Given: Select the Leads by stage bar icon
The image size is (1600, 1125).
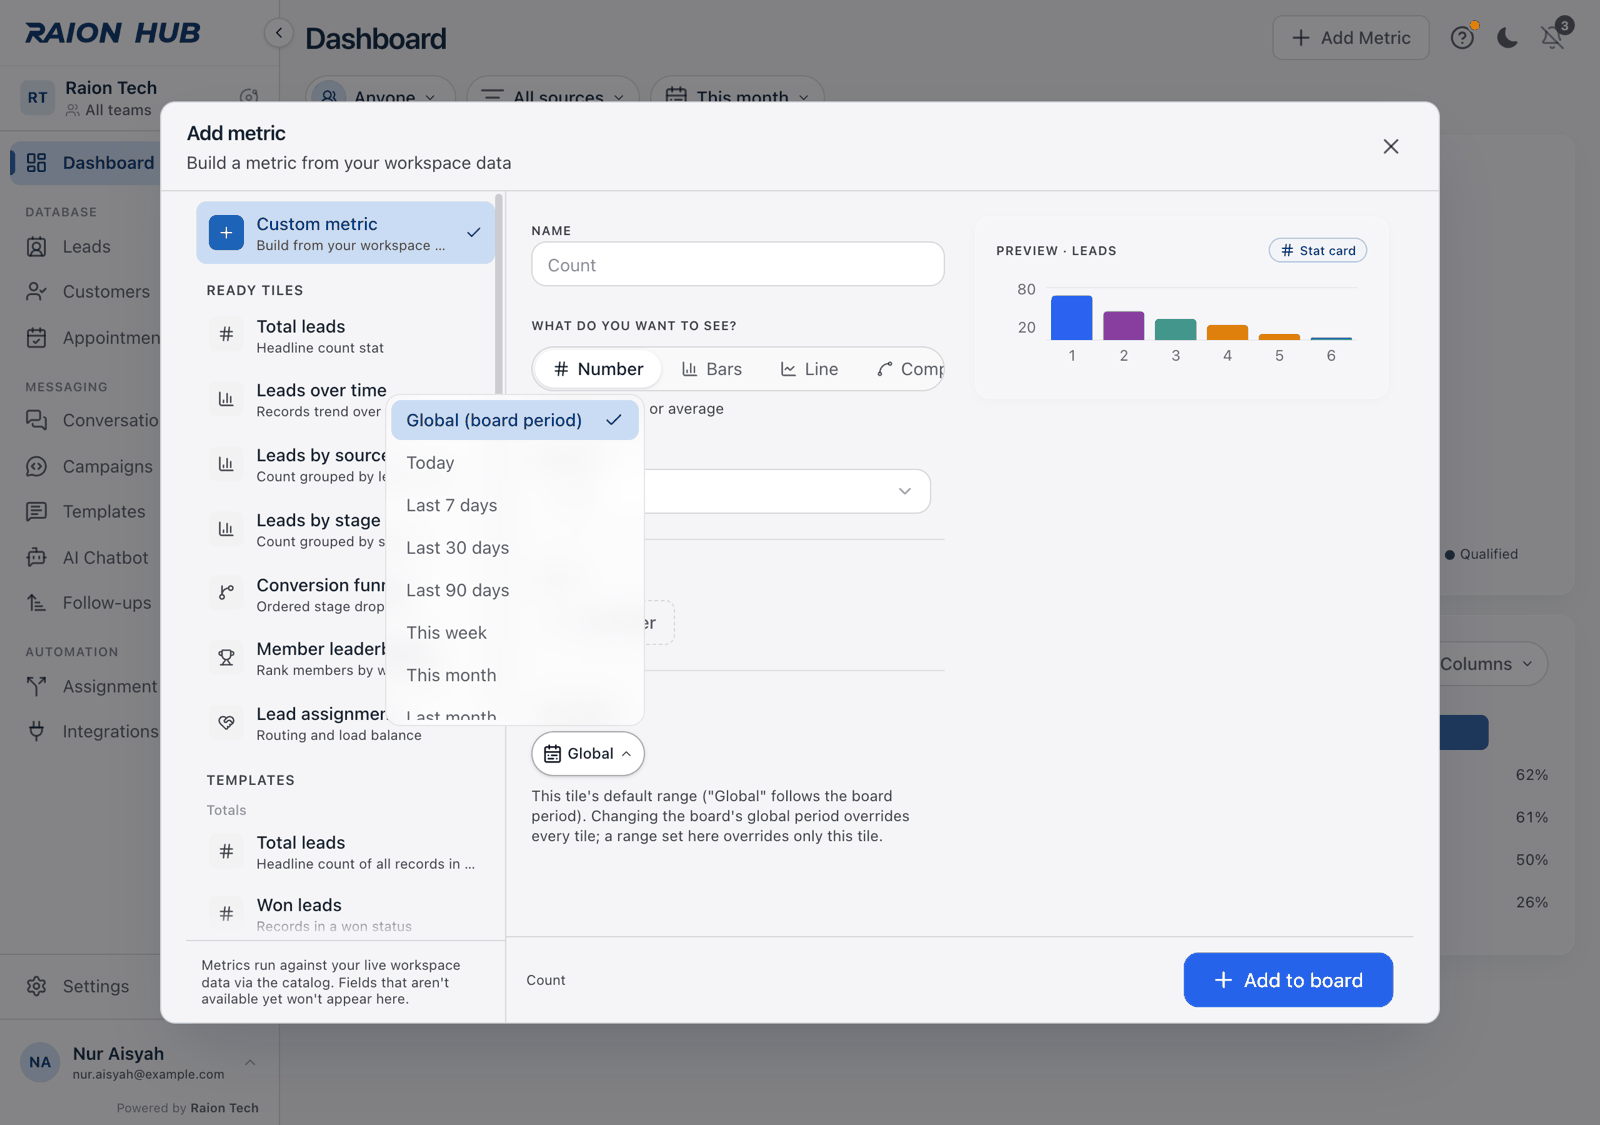Looking at the screenshot, I should pyautogui.click(x=226, y=529).
